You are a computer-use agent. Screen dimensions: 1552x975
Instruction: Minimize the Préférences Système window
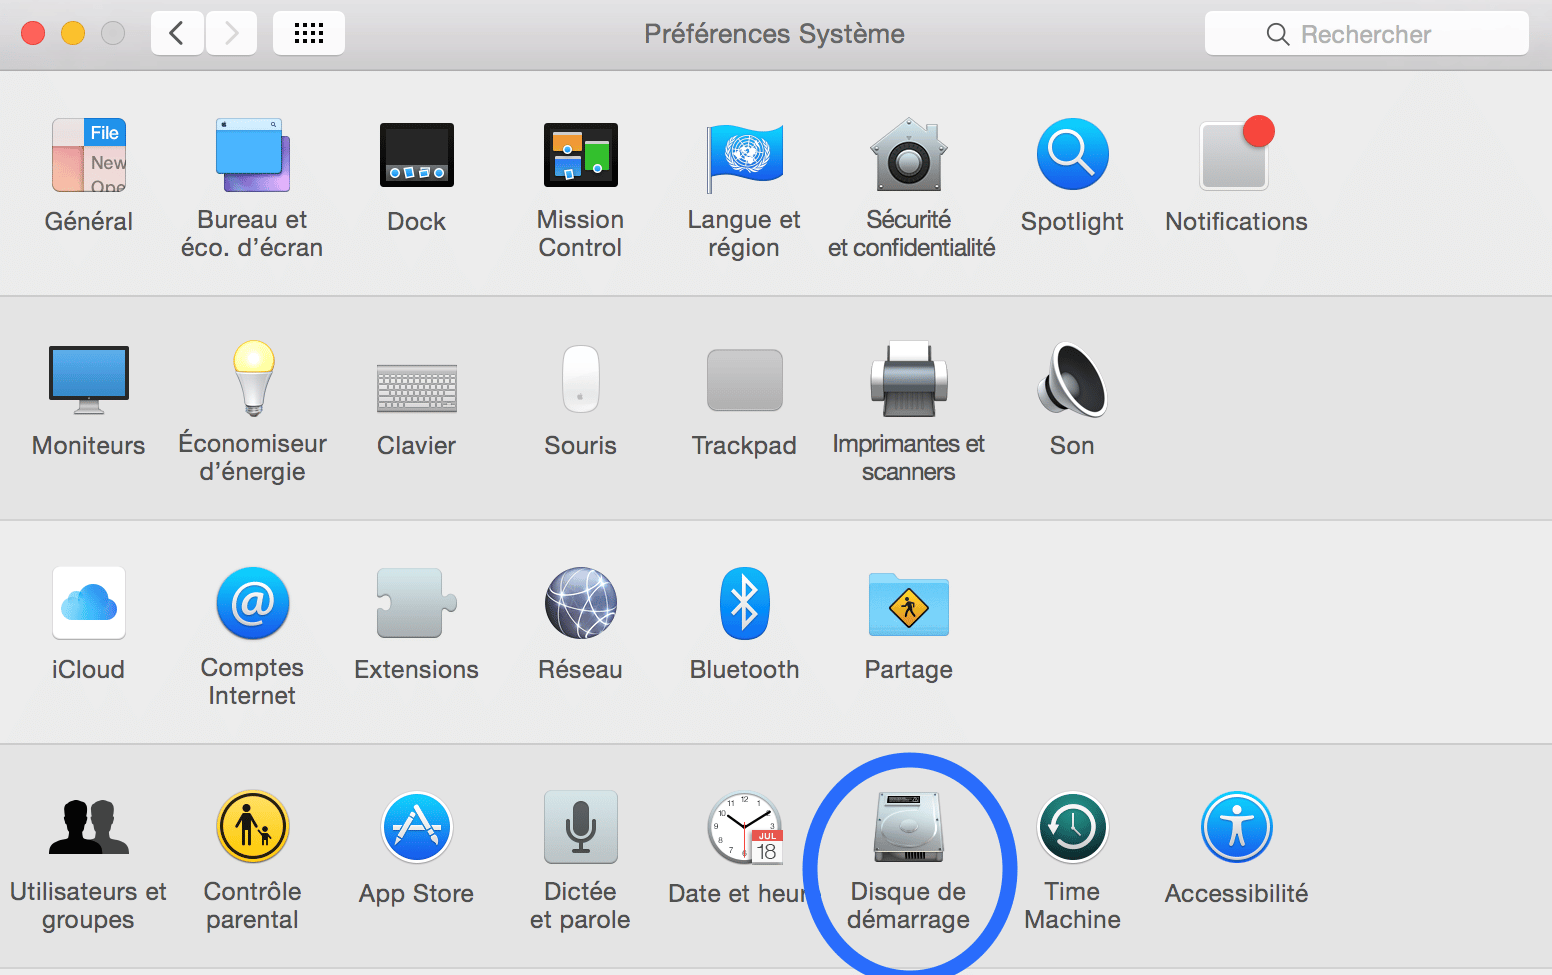click(x=73, y=33)
